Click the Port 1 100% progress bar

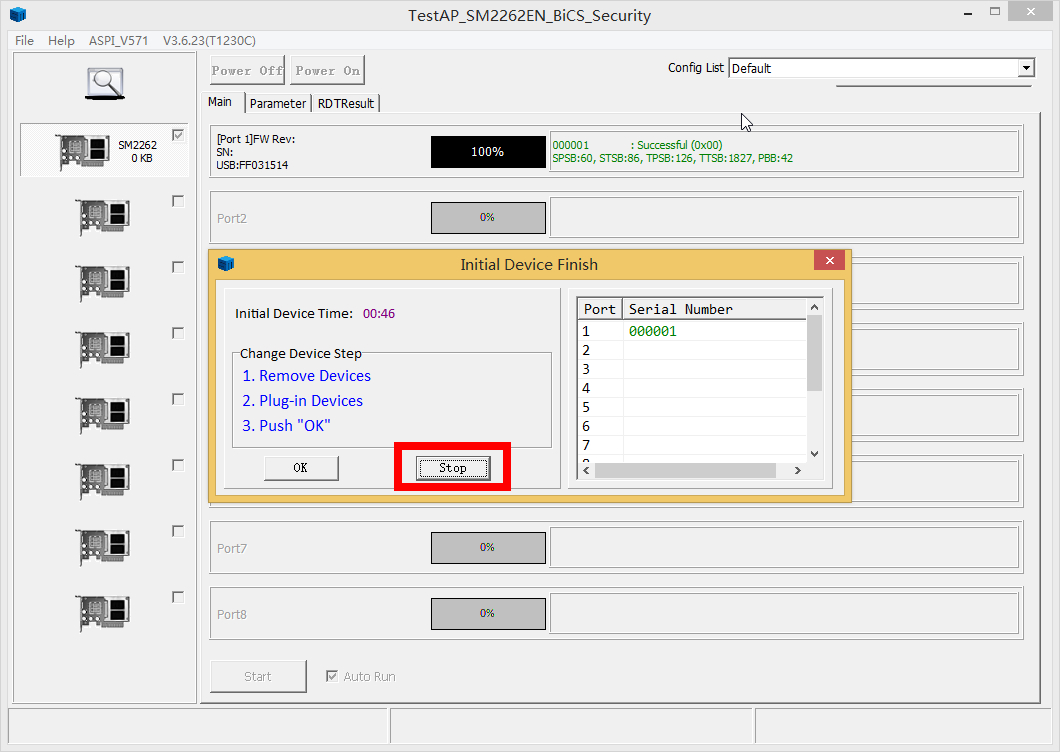488,152
